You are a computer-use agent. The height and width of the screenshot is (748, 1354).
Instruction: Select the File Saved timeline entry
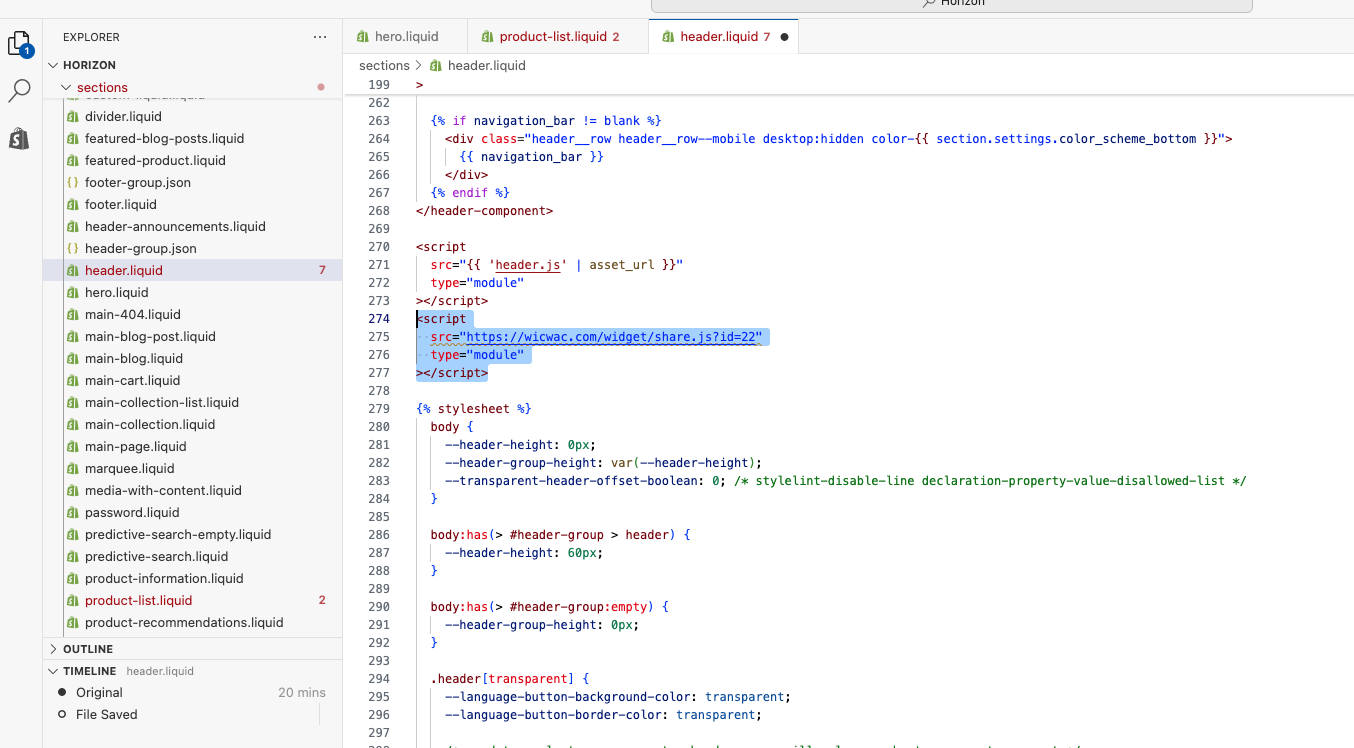click(106, 715)
